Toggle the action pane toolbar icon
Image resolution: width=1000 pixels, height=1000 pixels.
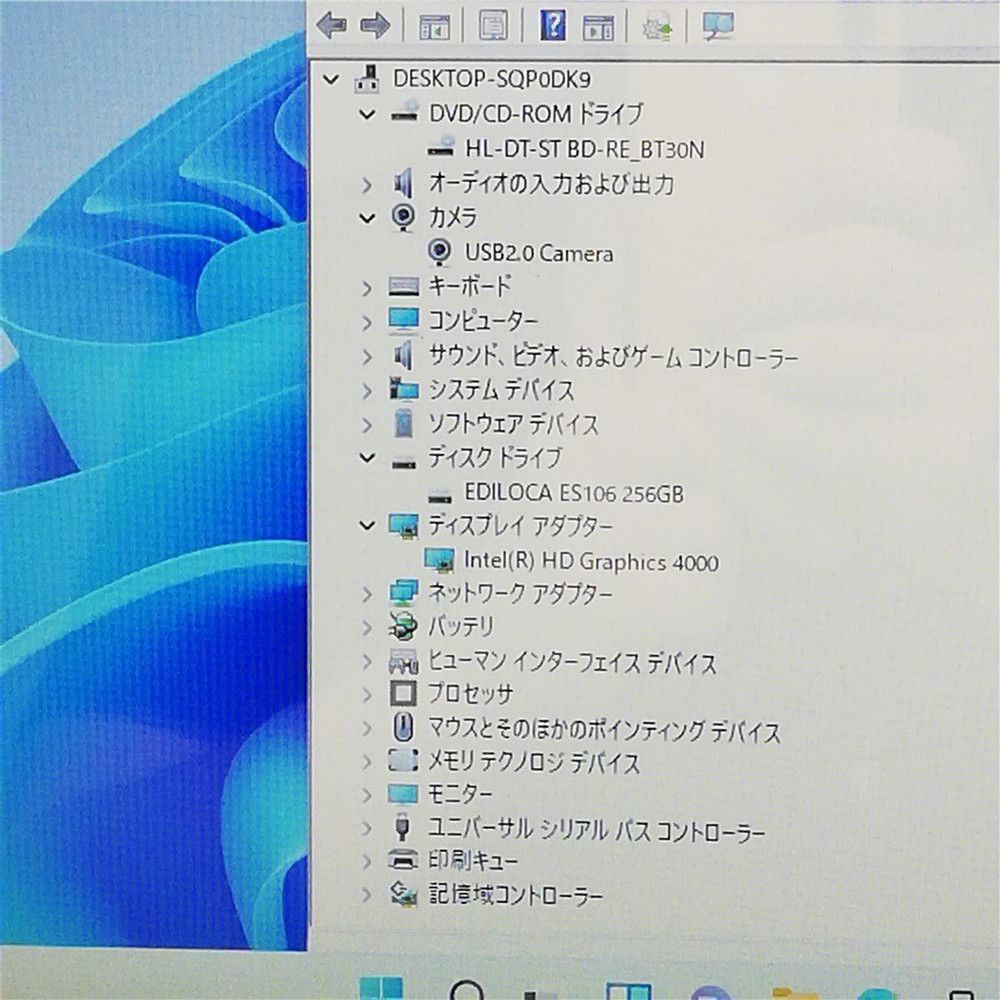(x=599, y=27)
